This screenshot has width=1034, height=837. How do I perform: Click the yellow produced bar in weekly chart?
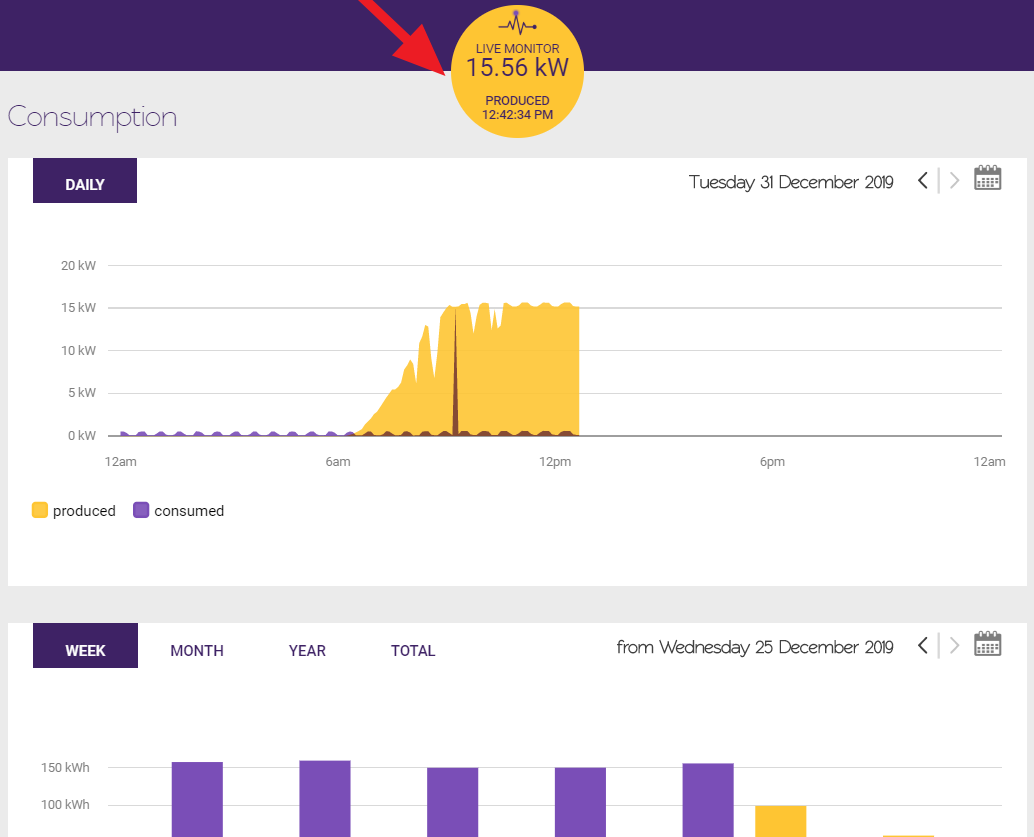781,821
